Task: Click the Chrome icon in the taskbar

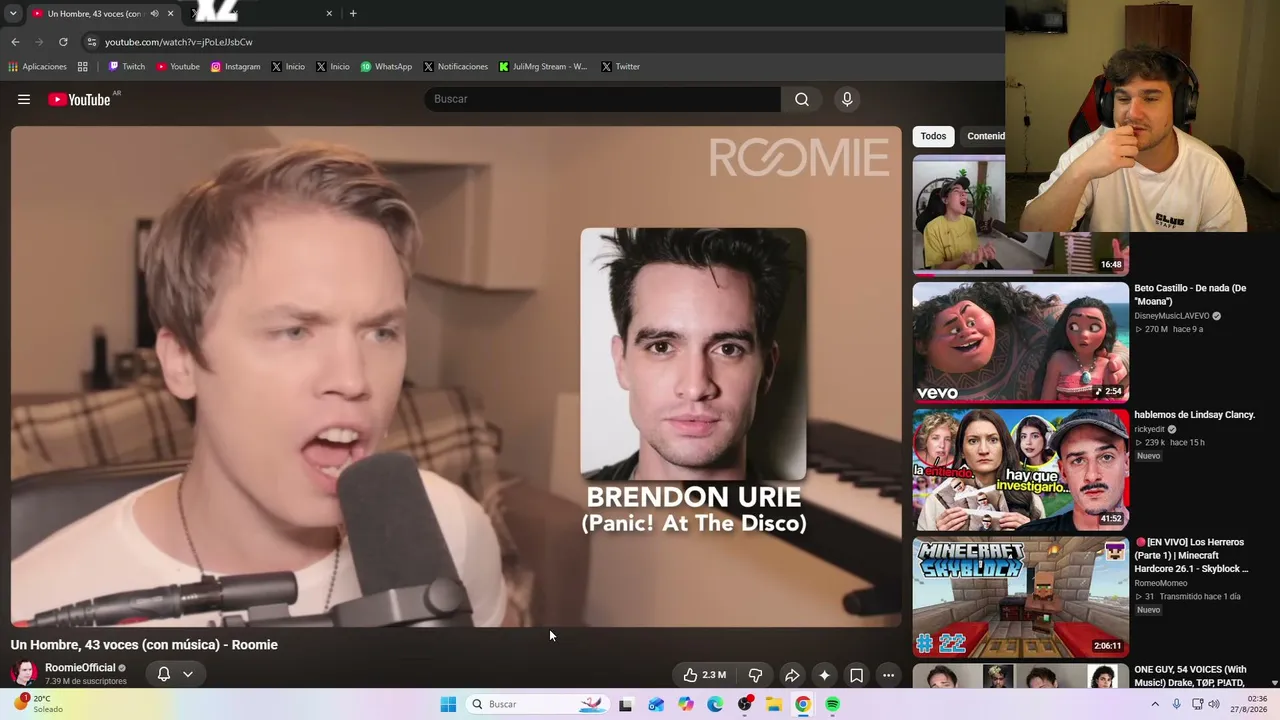Action: point(803,704)
